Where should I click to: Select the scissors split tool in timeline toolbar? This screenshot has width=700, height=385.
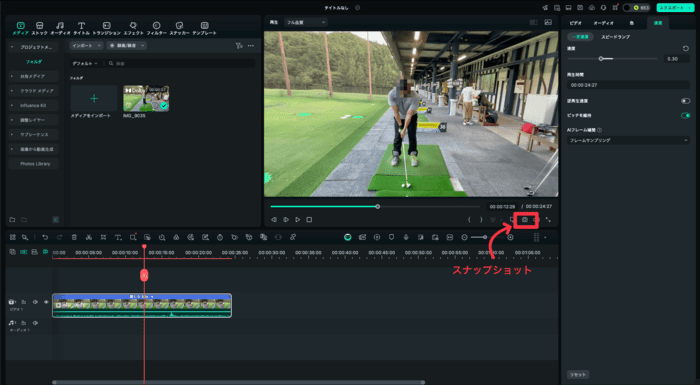click(x=89, y=237)
